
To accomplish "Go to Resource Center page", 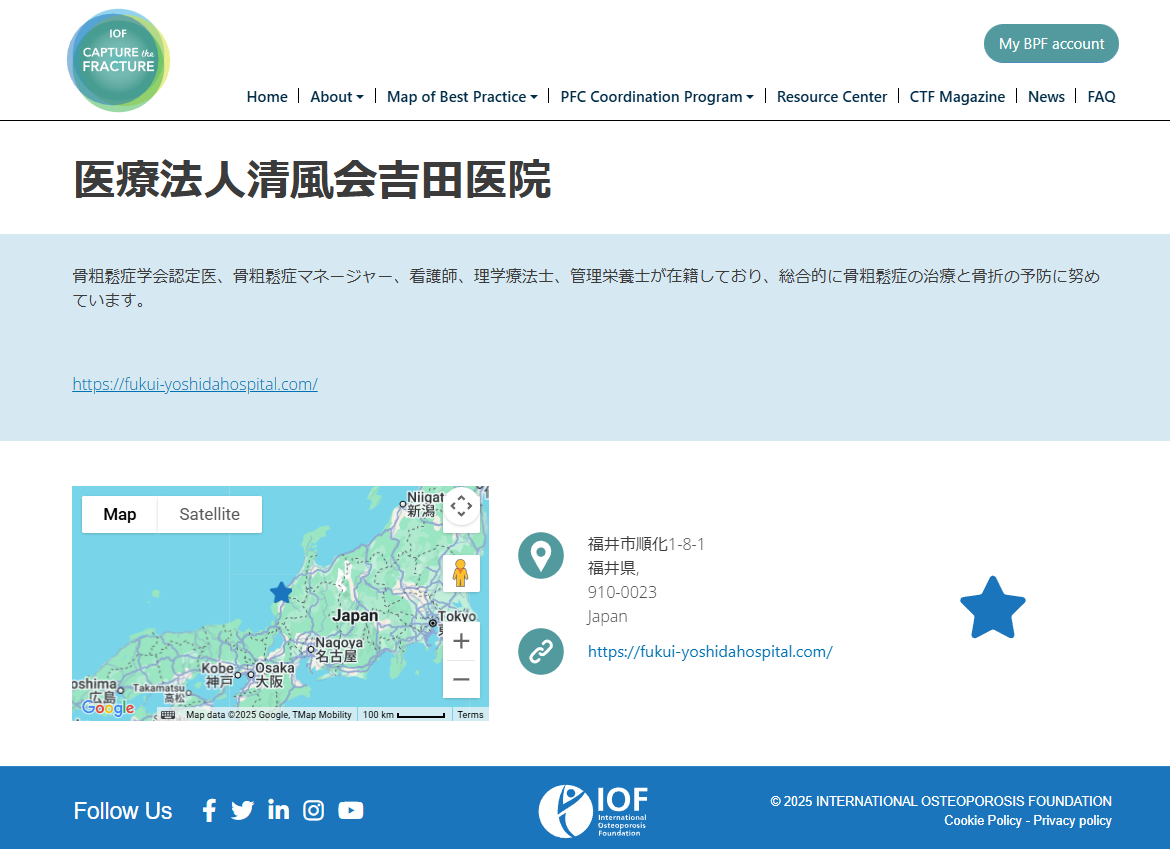I will coord(831,97).
